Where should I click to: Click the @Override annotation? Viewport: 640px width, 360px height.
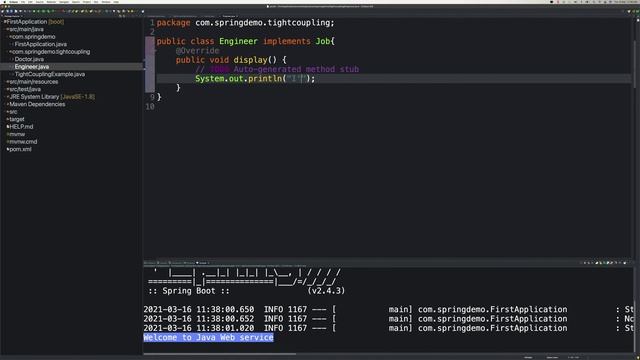tap(198, 51)
